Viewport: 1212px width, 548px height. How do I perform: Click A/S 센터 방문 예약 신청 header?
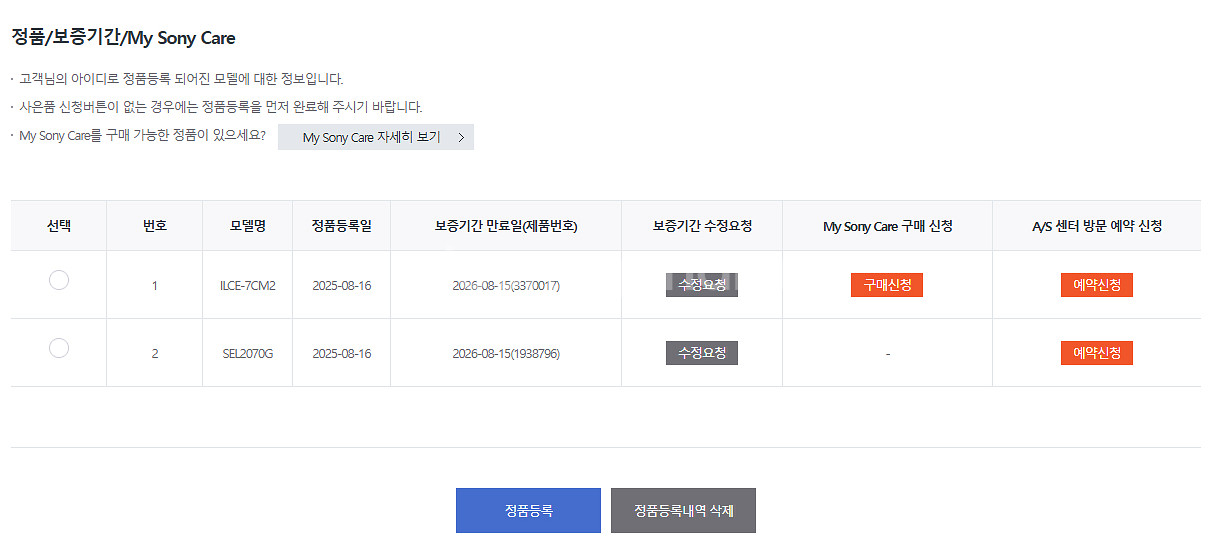tap(1097, 226)
